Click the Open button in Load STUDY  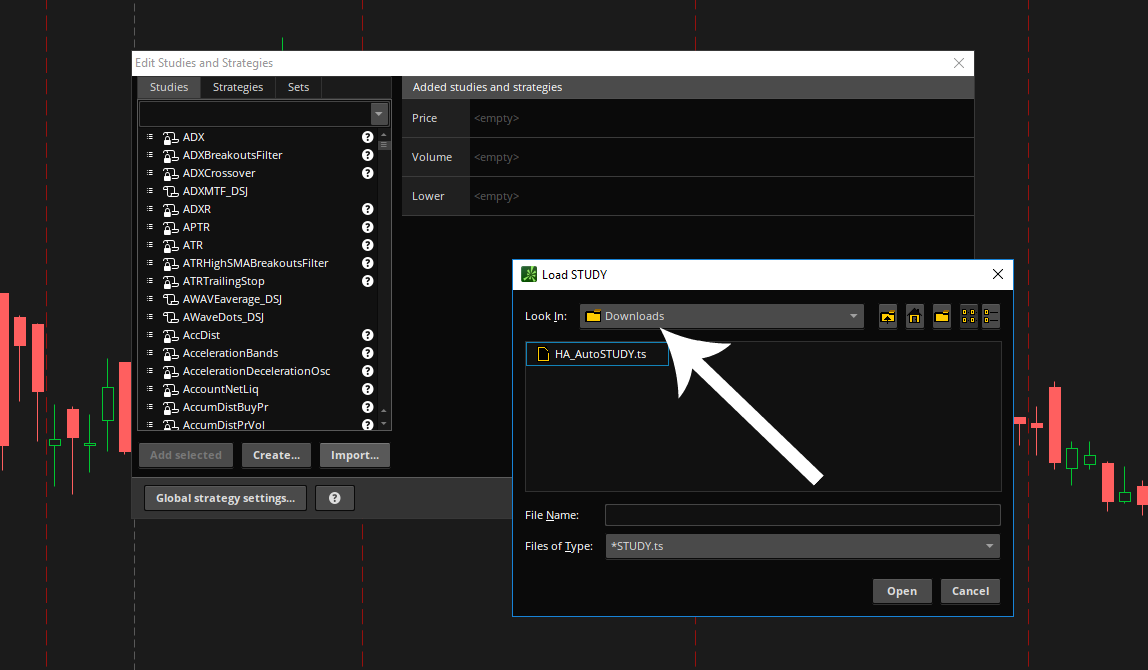coord(901,591)
